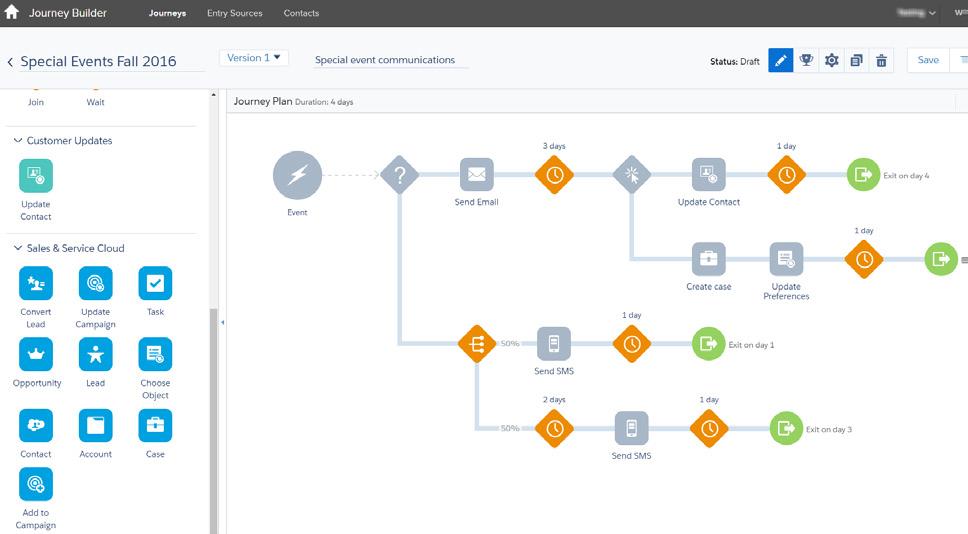
Task: Collapse the side palette with the small arrow
Action: (222, 322)
